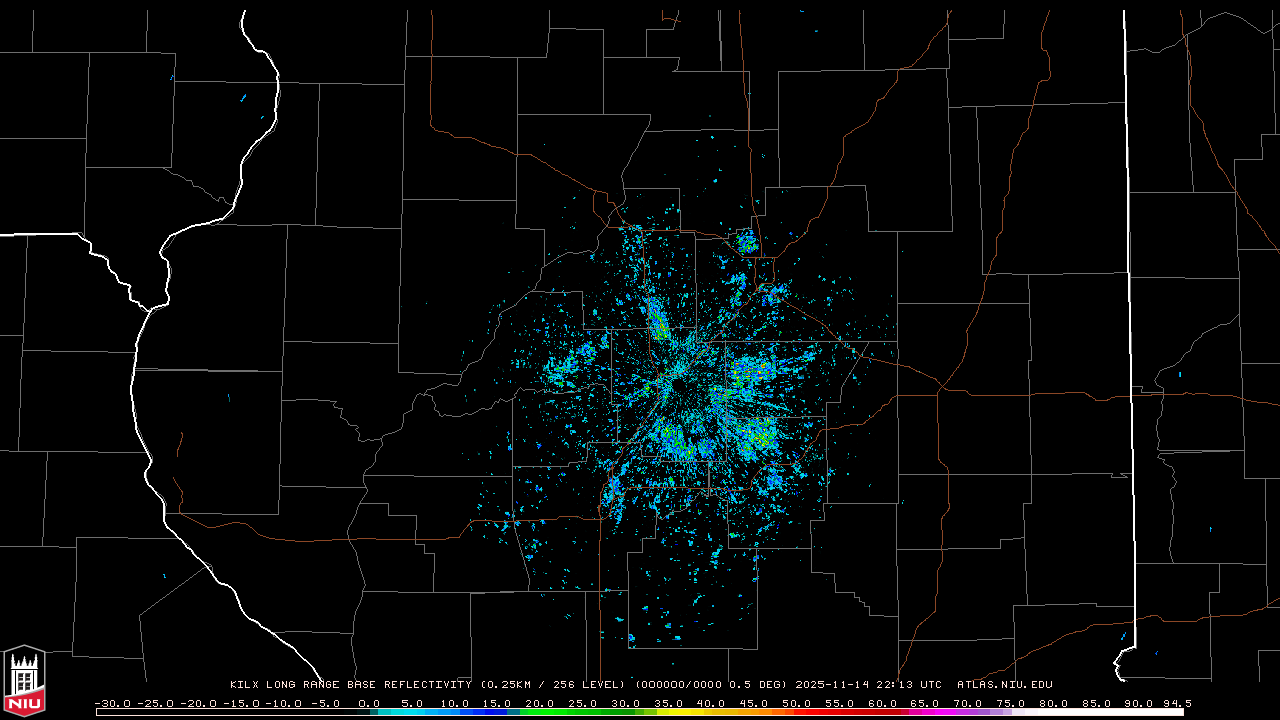Image resolution: width=1280 pixels, height=720 pixels.
Task: Click the 0.0 label on the reflectivity scale
Action: [369, 703]
